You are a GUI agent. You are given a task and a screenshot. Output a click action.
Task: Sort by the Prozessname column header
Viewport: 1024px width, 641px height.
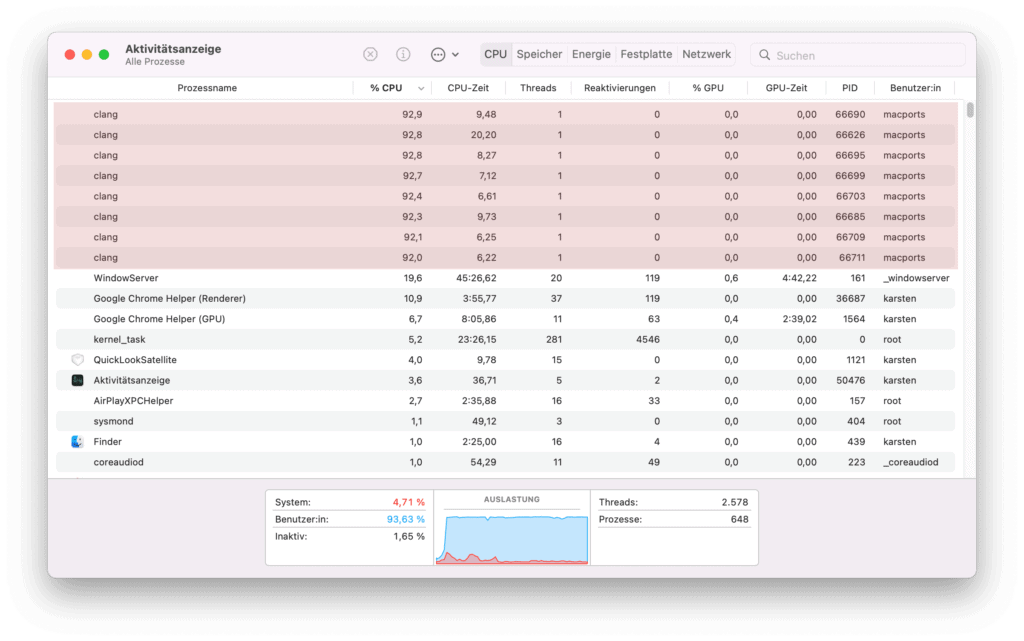click(207, 87)
